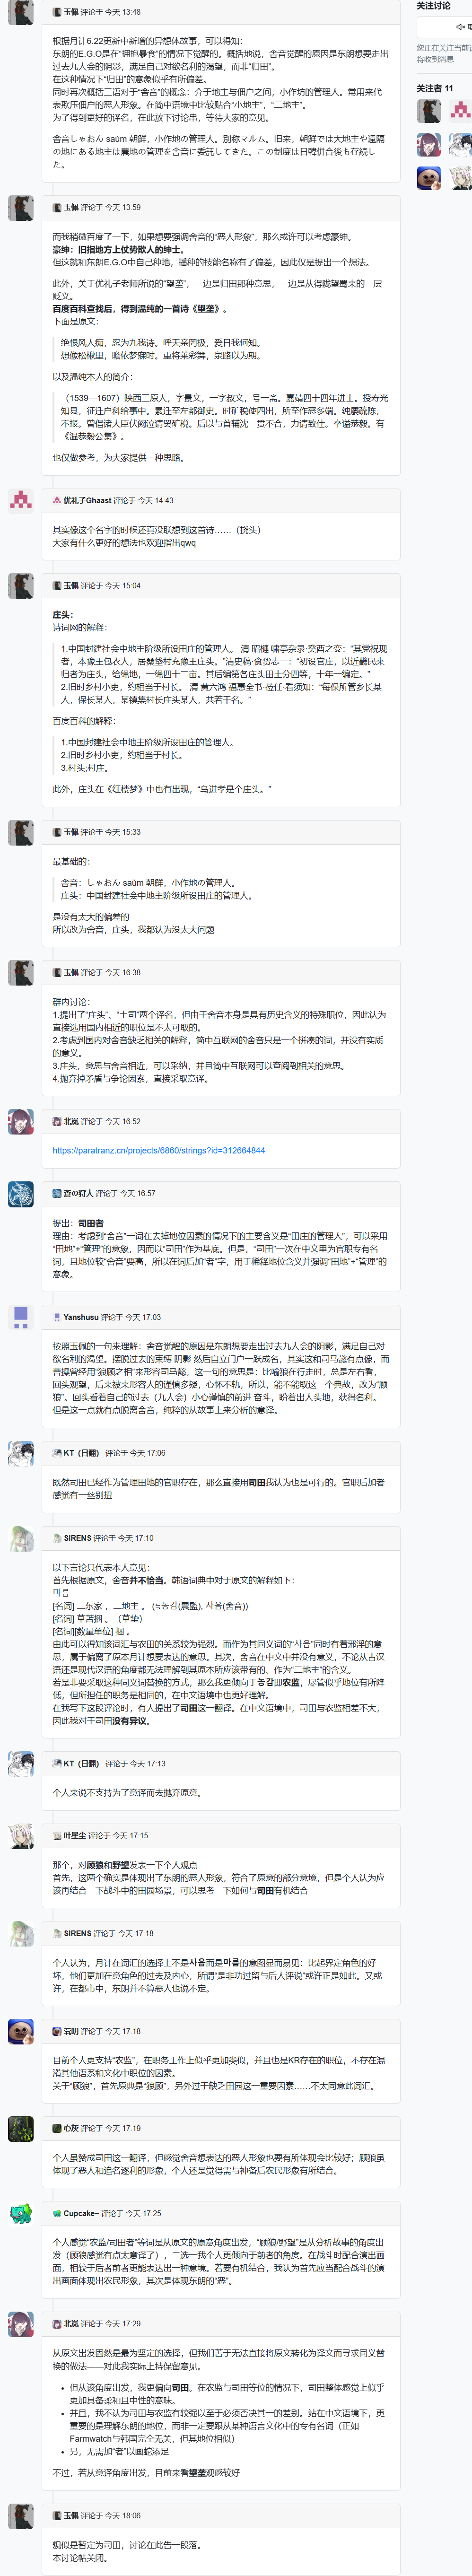
Task: Open the 羽明 username link
Action: point(71,2031)
